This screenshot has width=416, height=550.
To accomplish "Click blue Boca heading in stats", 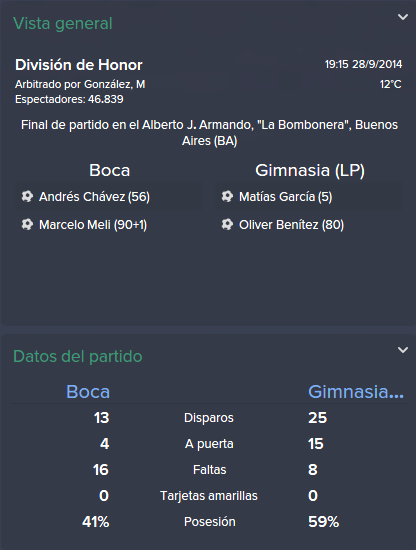I will pyautogui.click(x=88, y=392).
